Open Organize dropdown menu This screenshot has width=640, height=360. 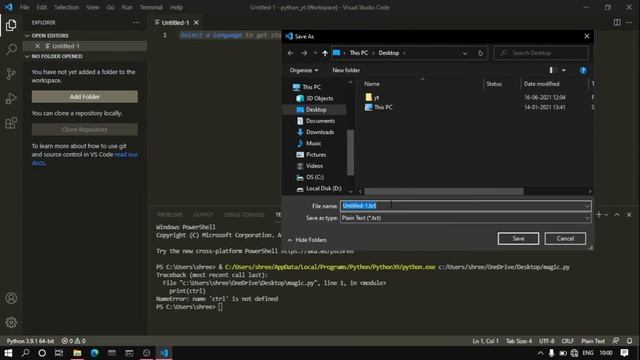[x=304, y=70]
